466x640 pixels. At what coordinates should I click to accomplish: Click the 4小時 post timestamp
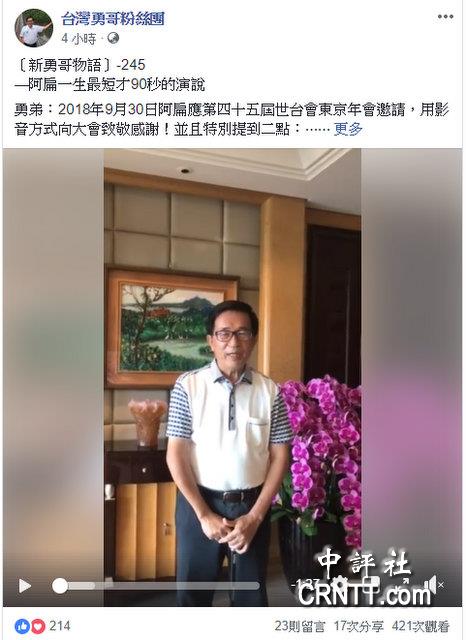79,39
